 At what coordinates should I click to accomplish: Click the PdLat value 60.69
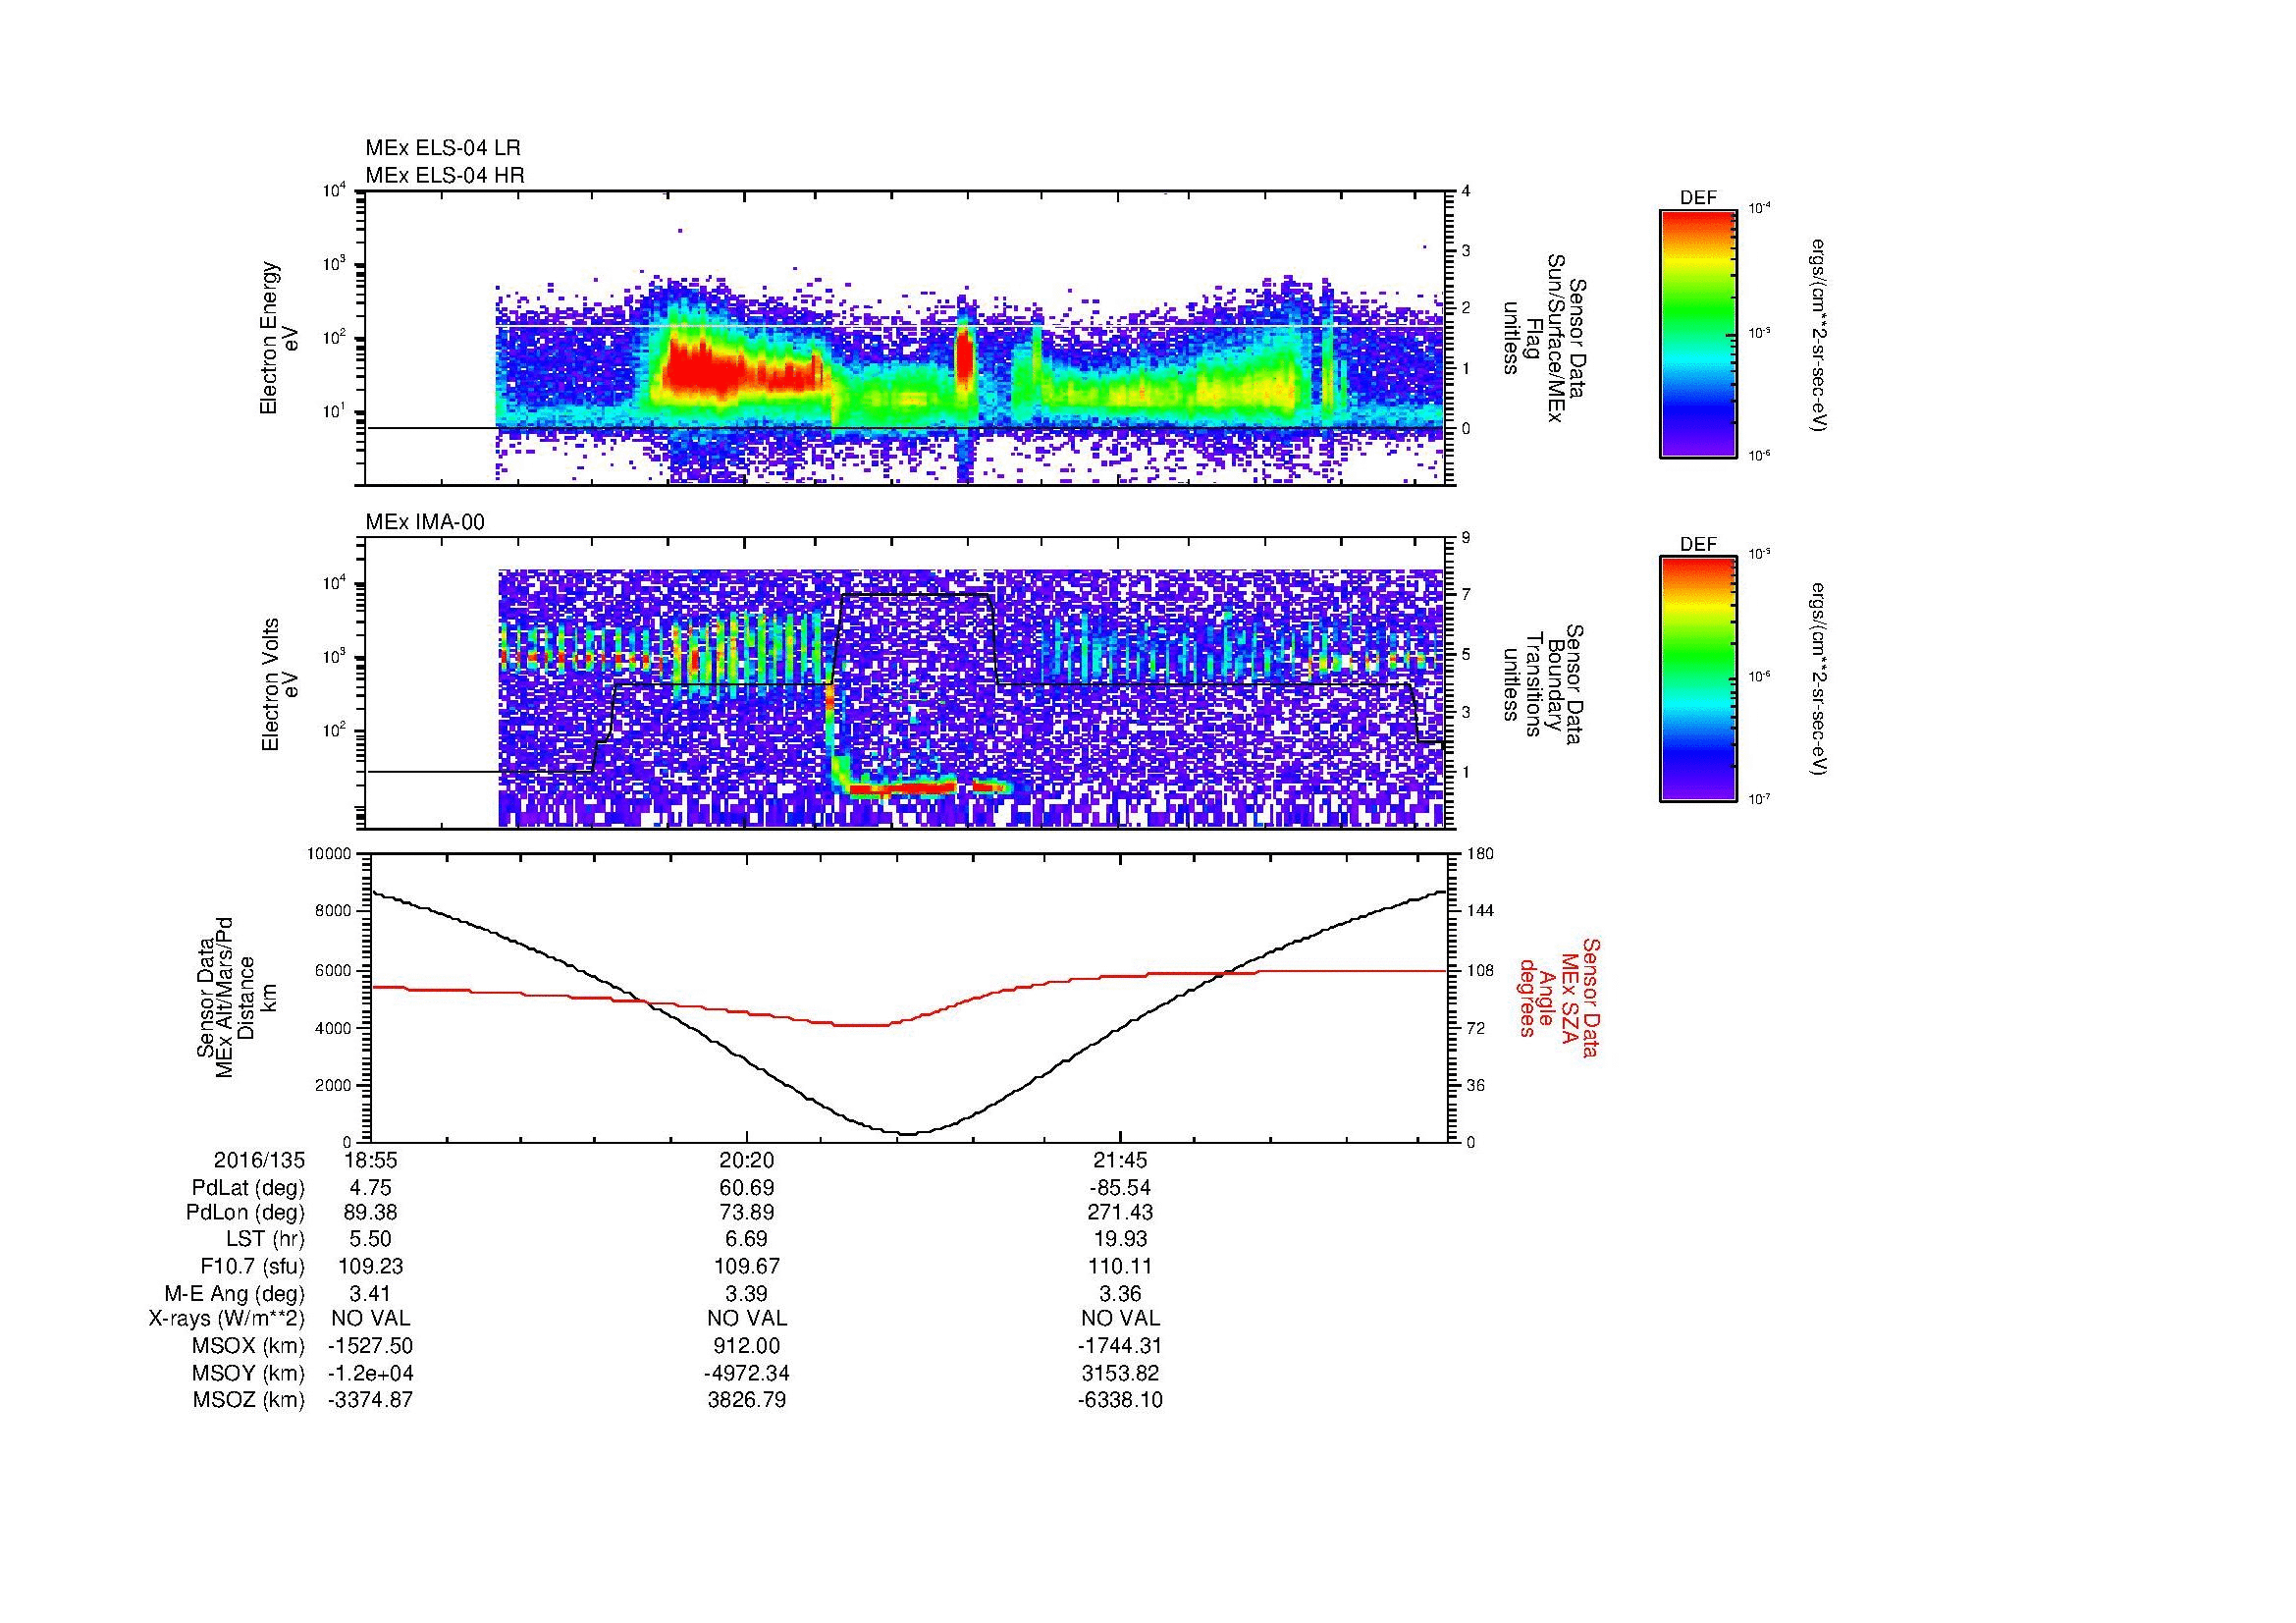[x=746, y=1188]
